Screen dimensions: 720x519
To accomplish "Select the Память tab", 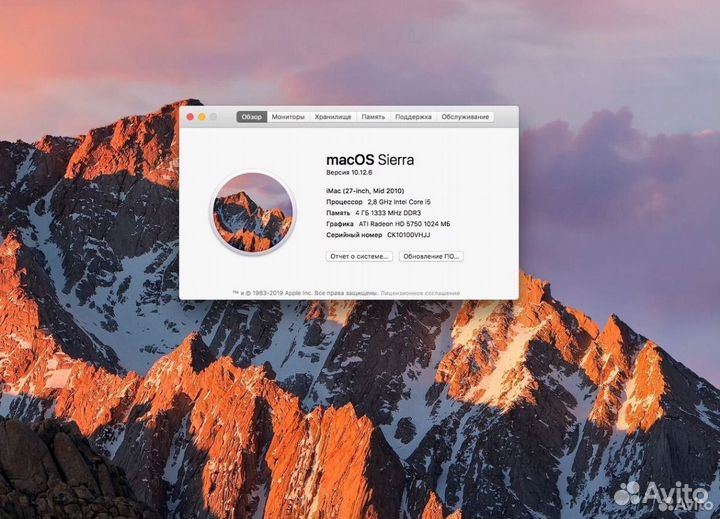I will pos(373,117).
